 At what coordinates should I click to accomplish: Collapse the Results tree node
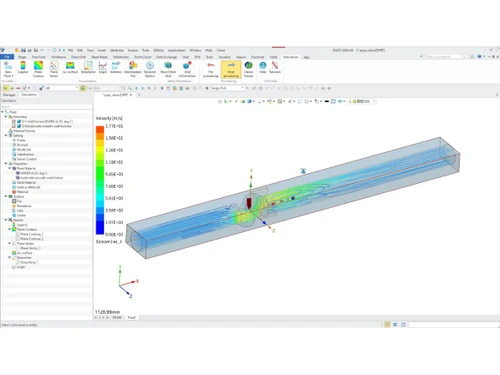[x=6, y=220]
